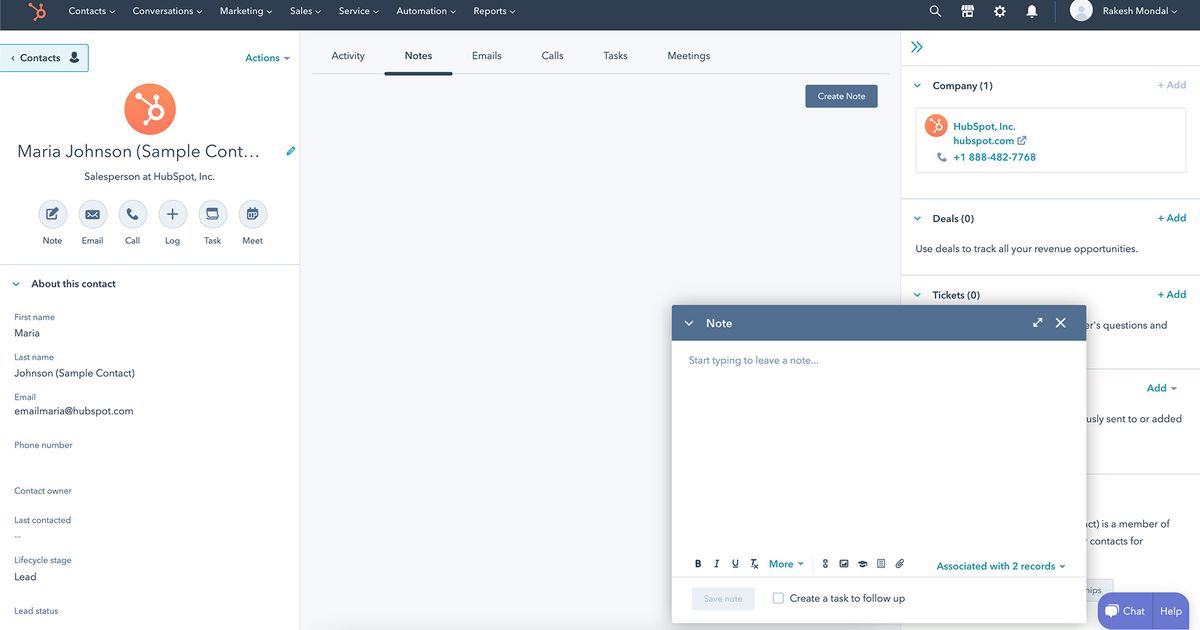Open the Rakesh Mondal account menu
The width and height of the screenshot is (1200, 630).
coord(1139,11)
